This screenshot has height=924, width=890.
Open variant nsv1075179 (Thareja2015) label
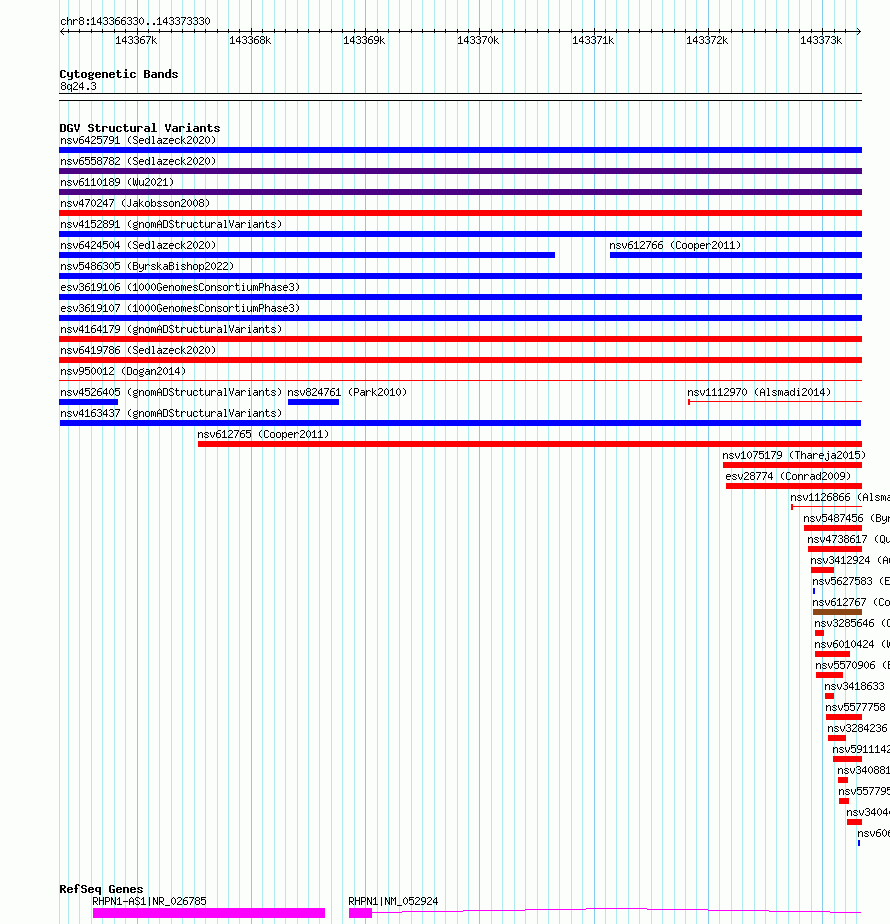(794, 456)
